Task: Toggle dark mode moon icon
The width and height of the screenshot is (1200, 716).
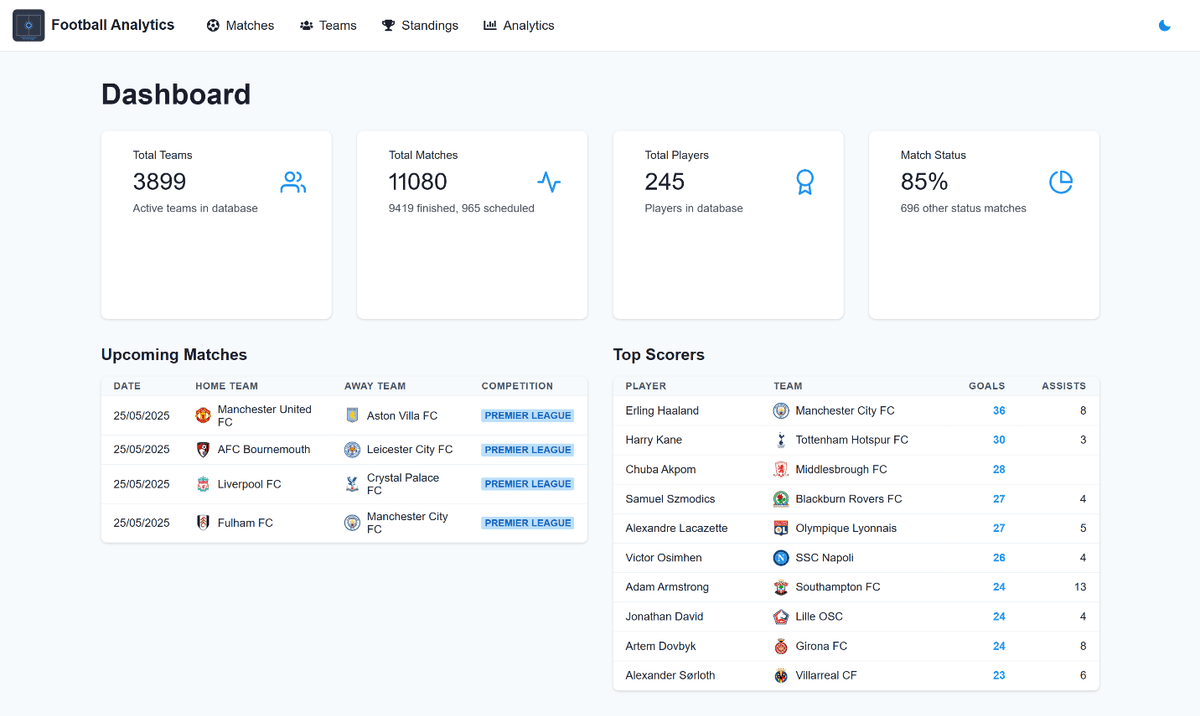Action: point(1164,25)
